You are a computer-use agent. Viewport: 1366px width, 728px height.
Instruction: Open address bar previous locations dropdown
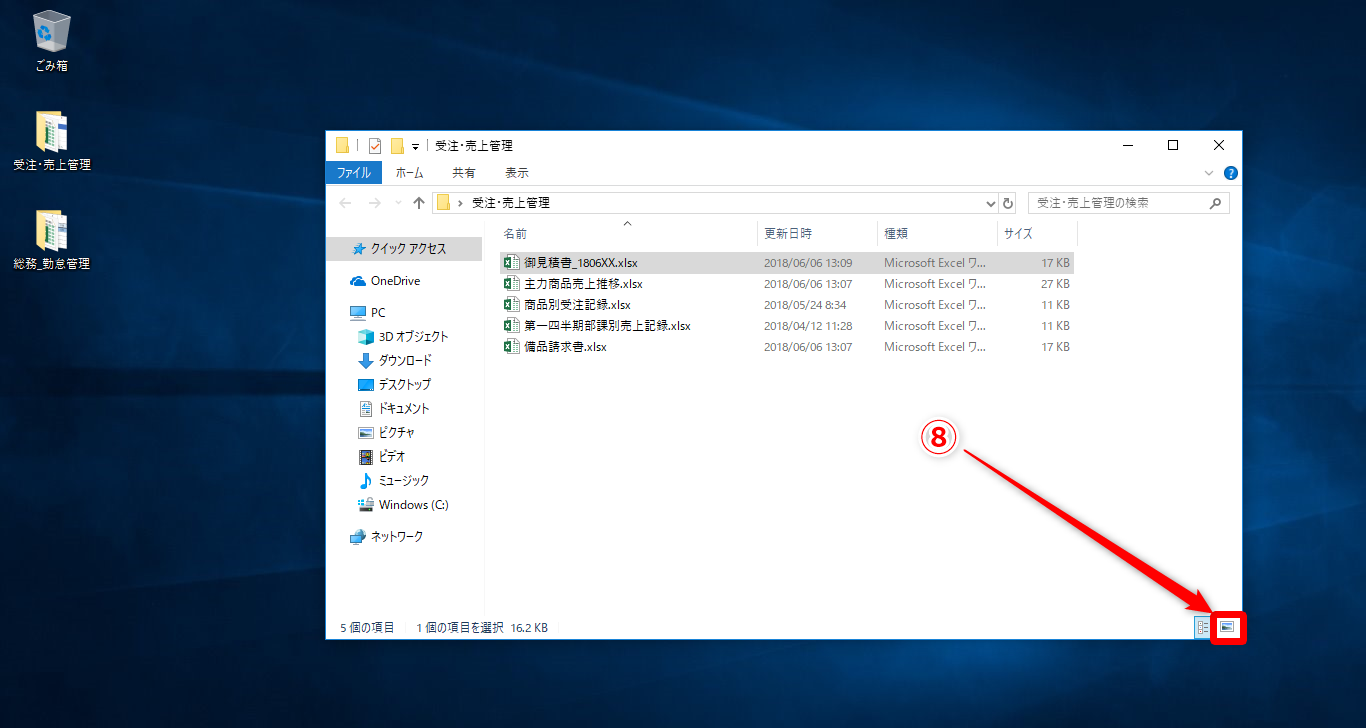990,203
